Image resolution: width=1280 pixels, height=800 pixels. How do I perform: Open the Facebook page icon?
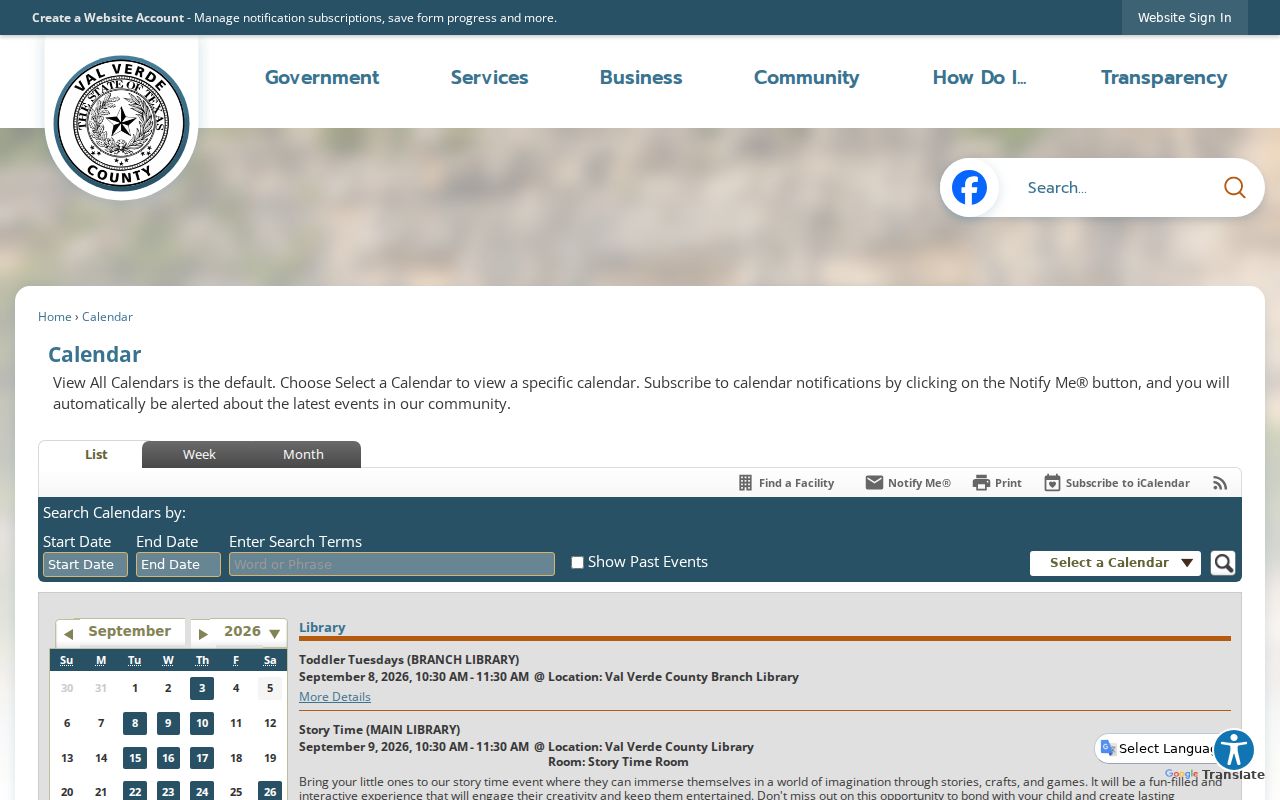coord(969,187)
